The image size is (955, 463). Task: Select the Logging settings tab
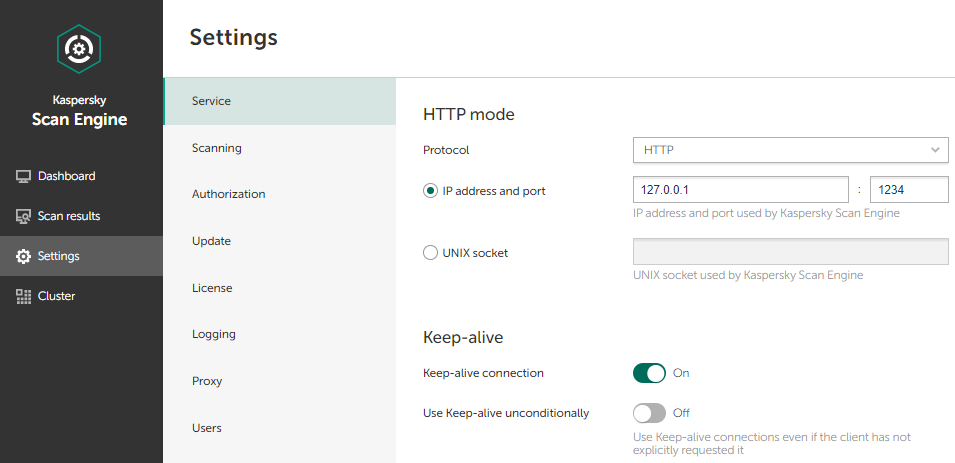click(214, 334)
